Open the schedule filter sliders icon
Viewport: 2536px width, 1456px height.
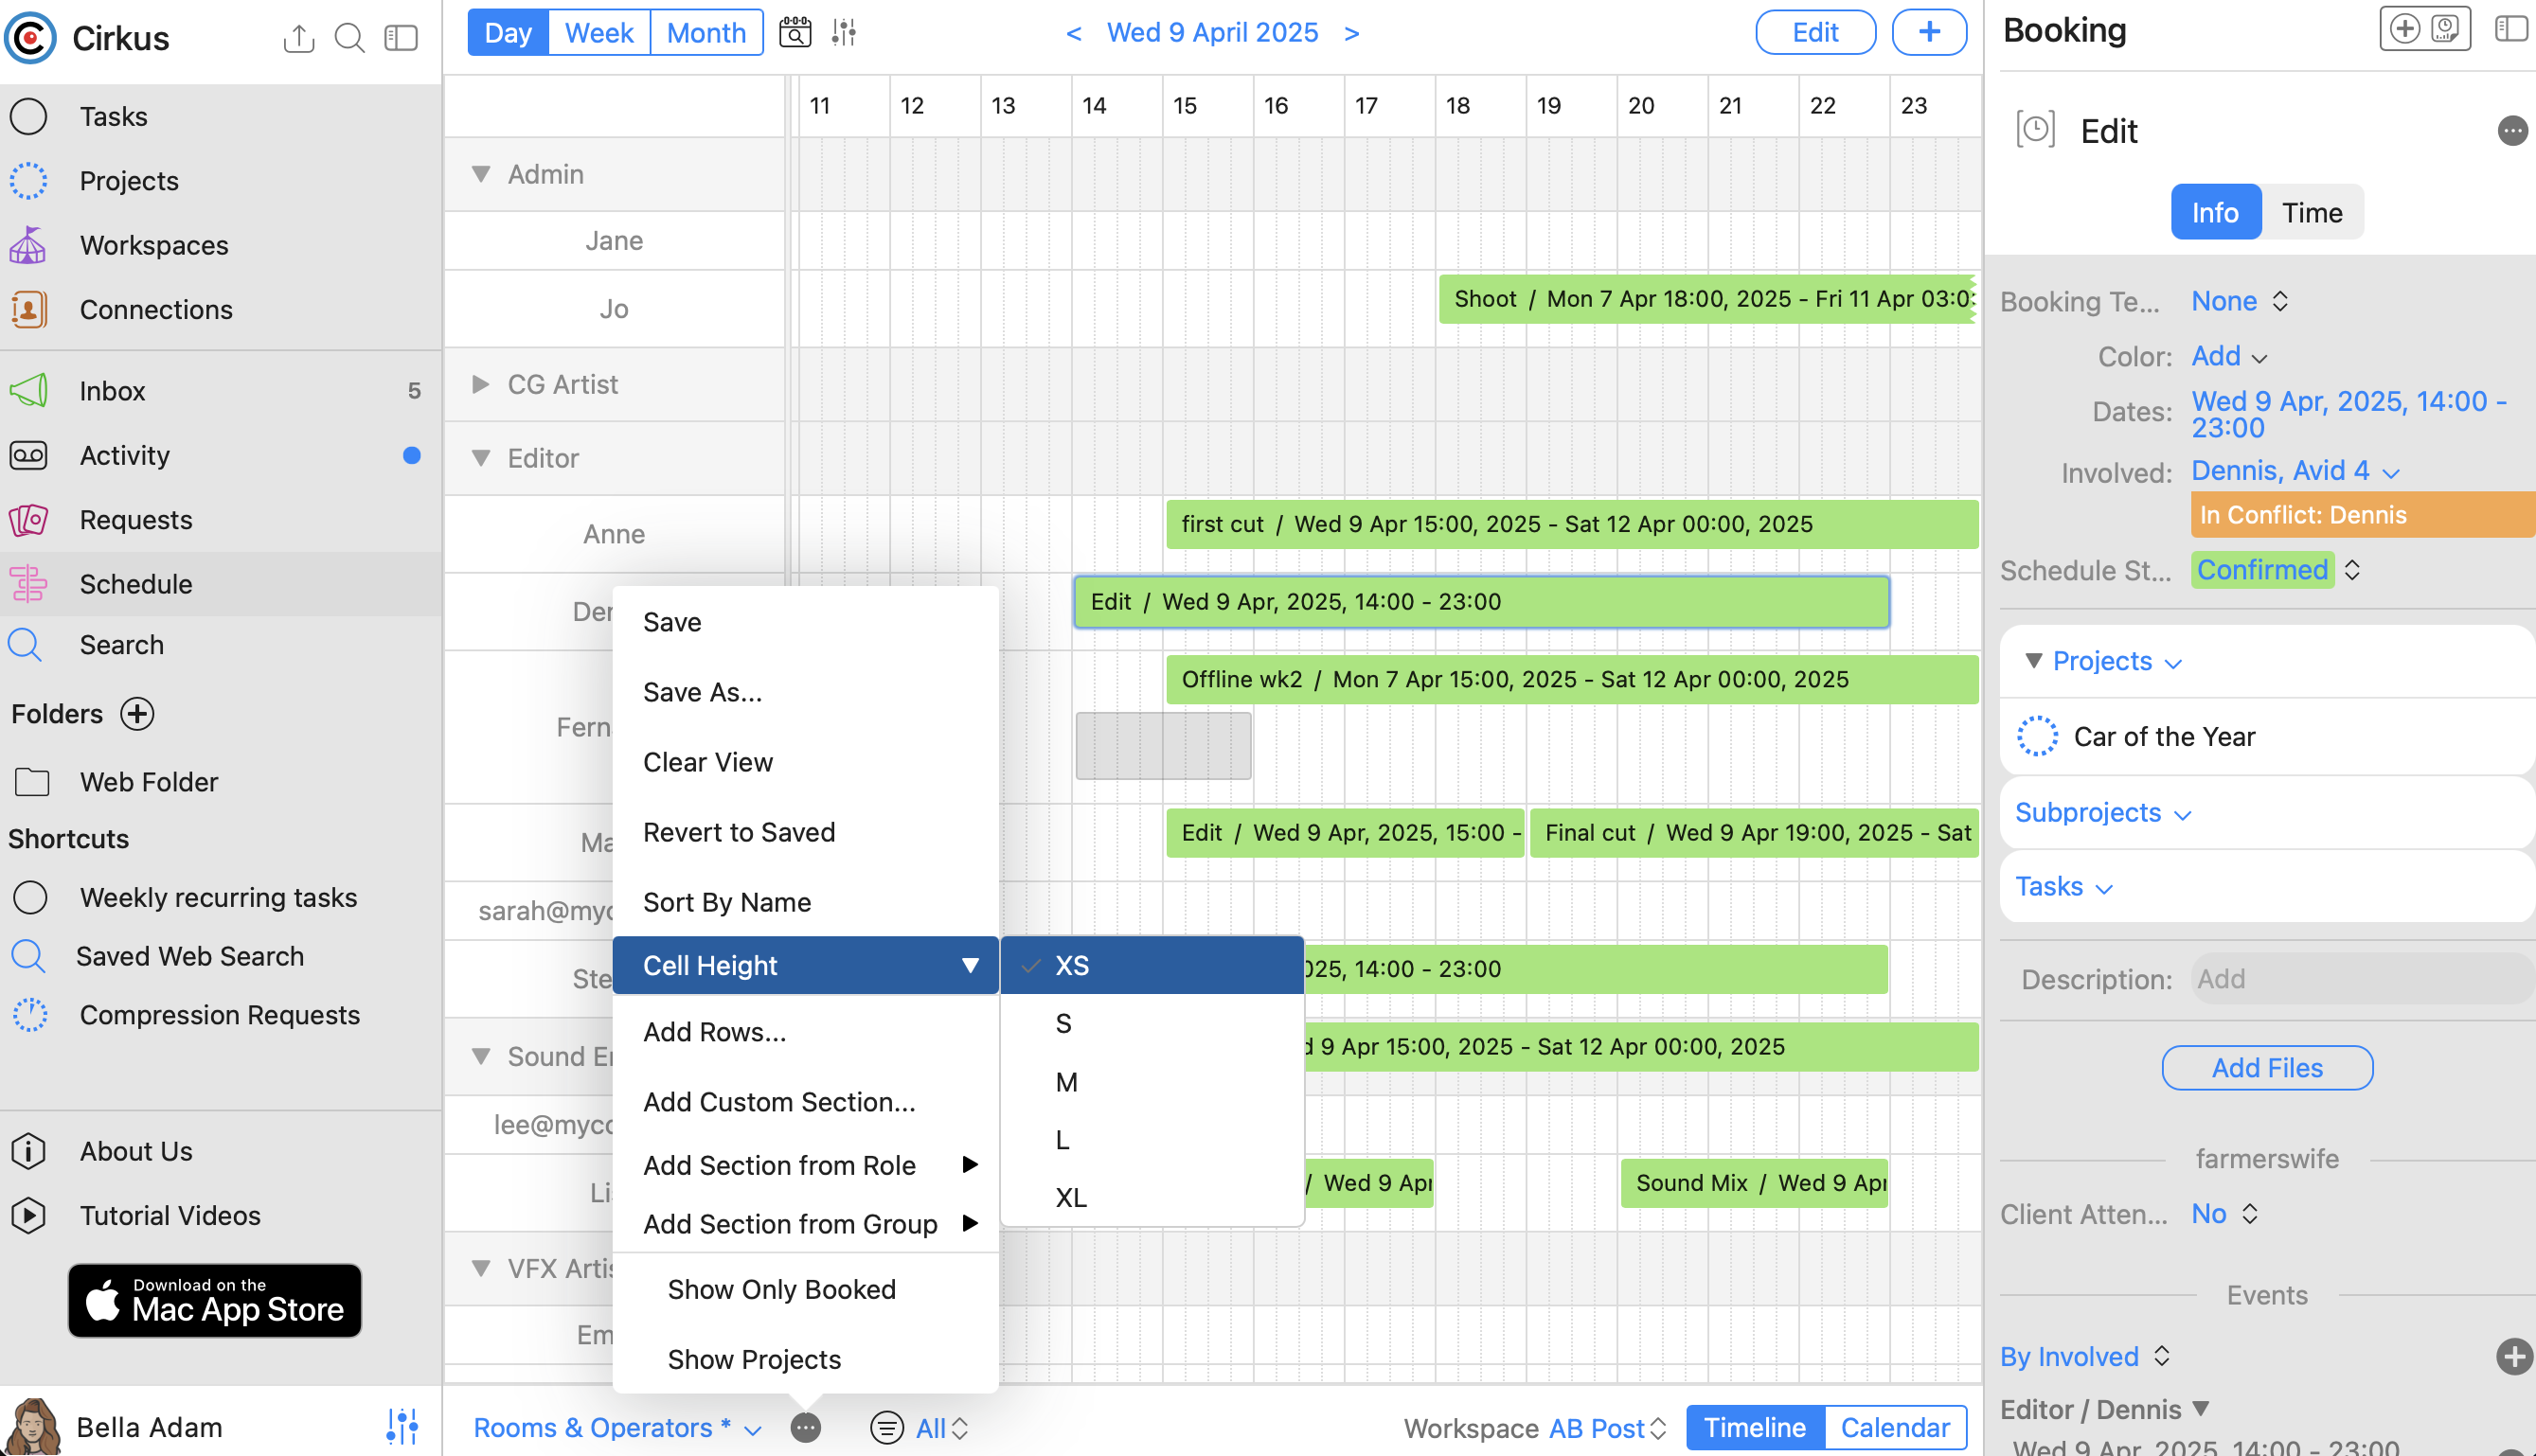coord(843,32)
